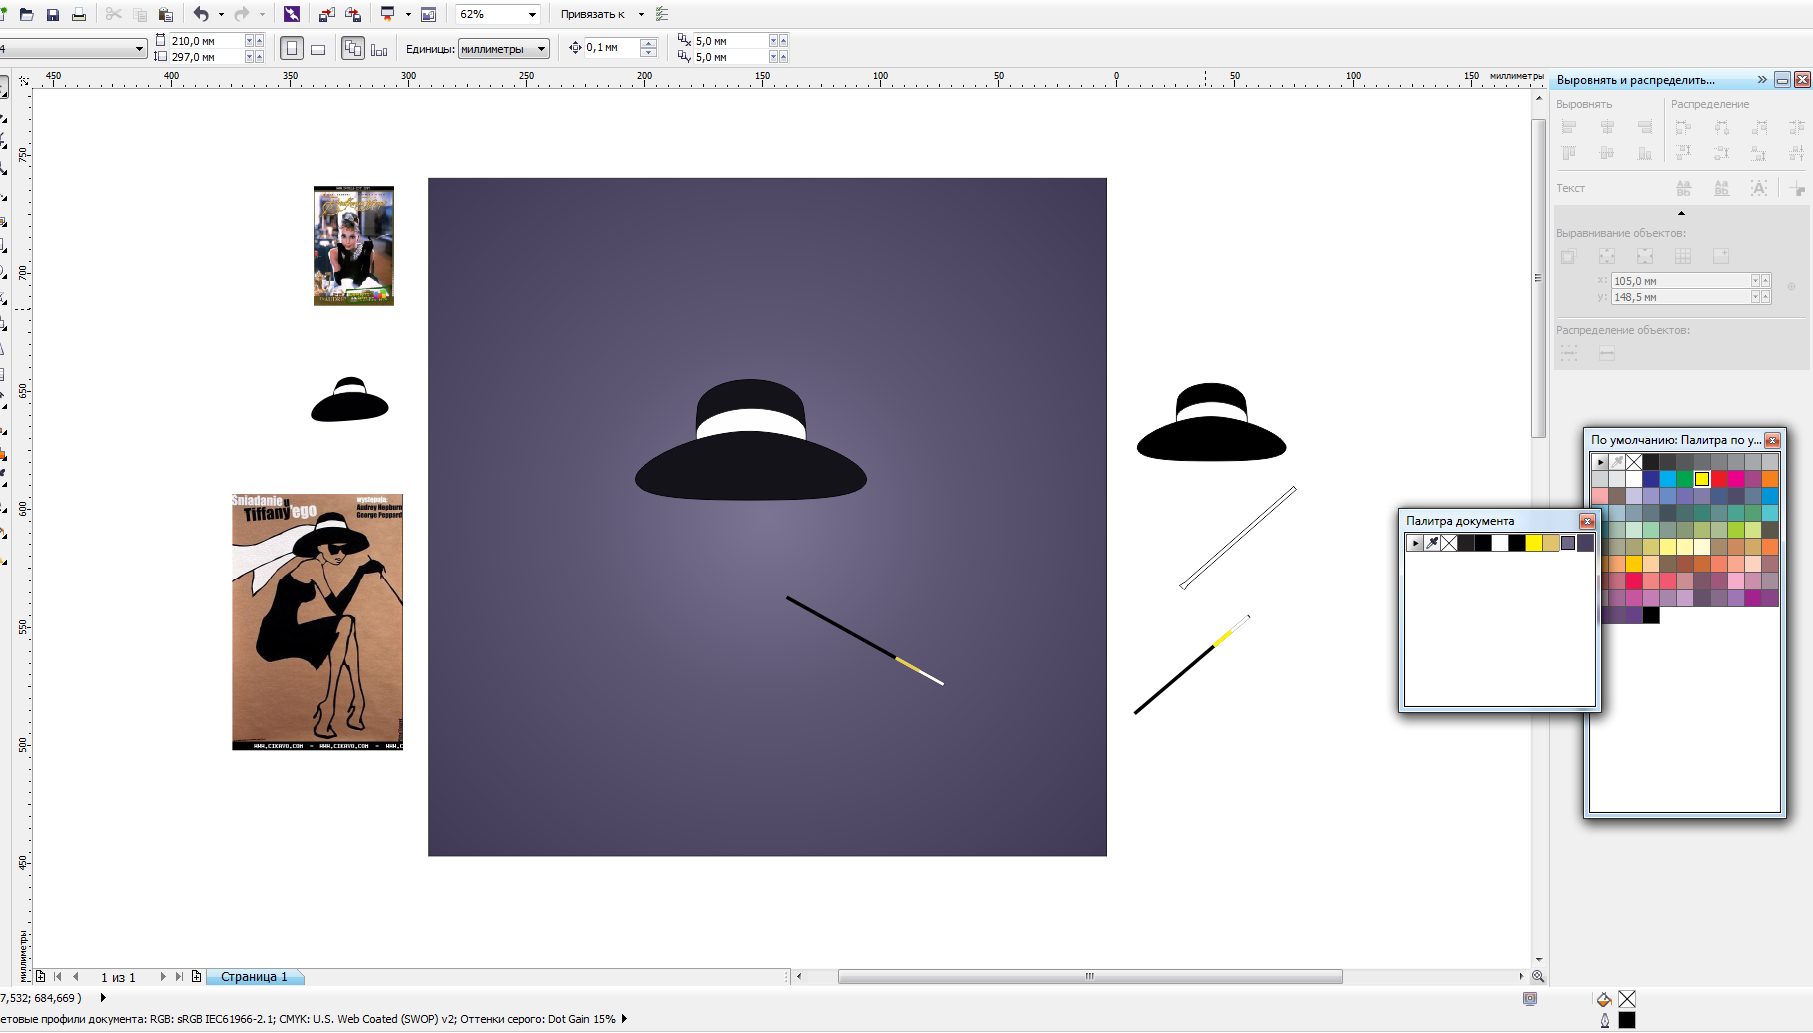This screenshot has width=1813, height=1033.
Task: Set page to landscape orientation
Action: [318, 48]
